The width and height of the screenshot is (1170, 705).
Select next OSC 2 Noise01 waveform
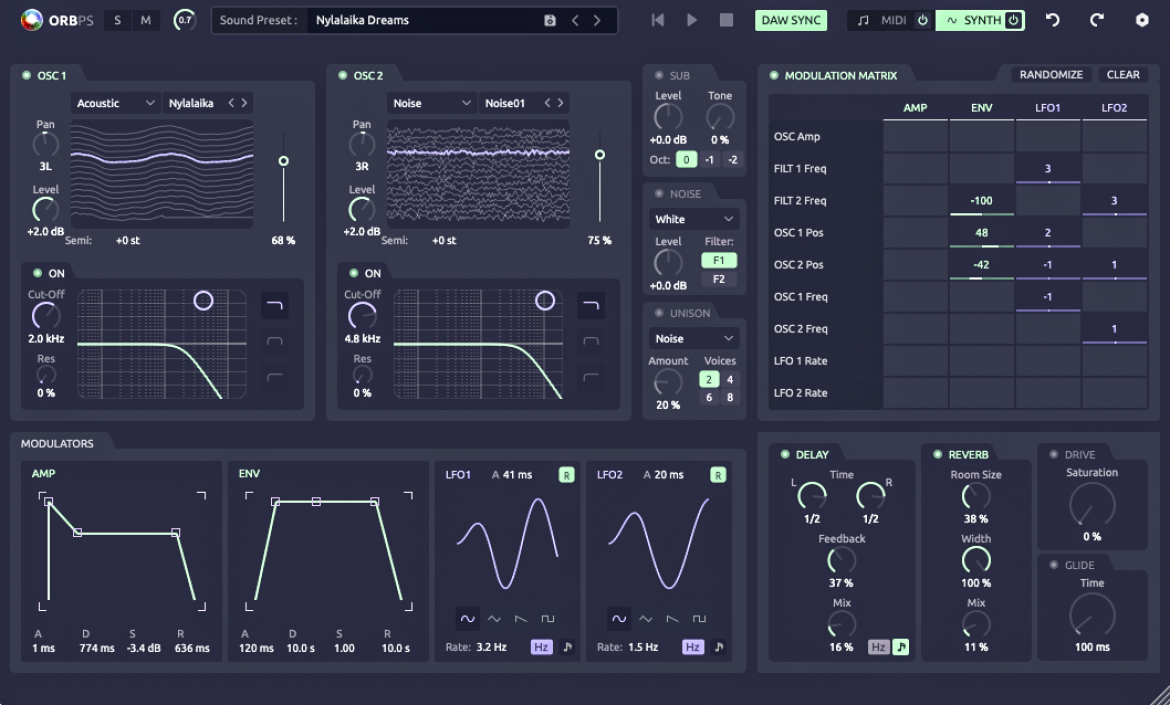tap(560, 103)
